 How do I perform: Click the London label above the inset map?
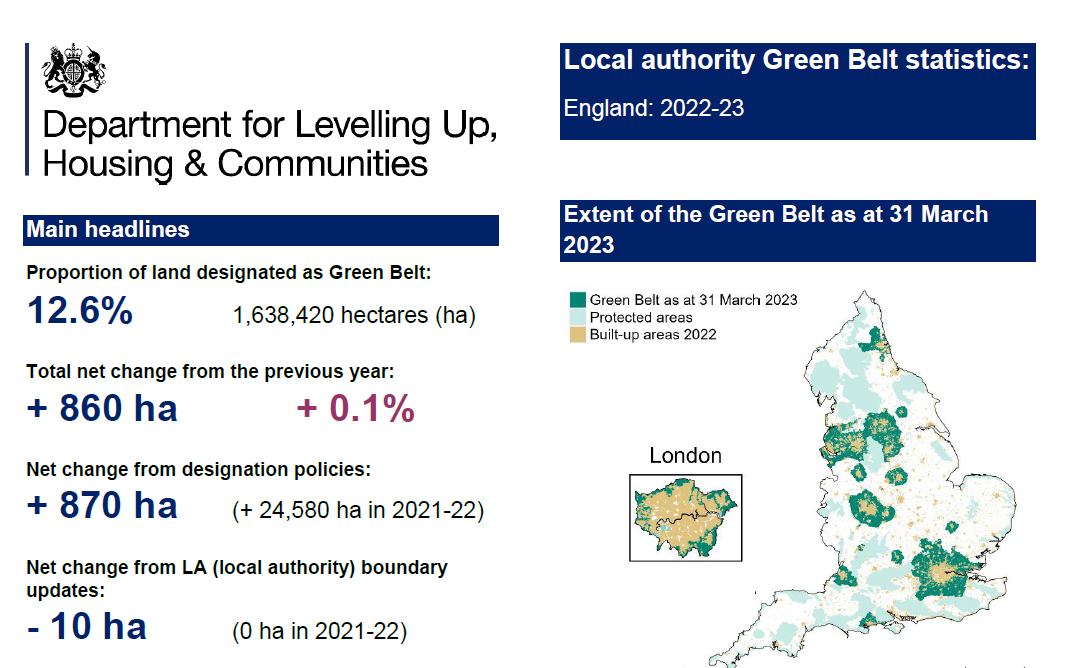pos(686,456)
